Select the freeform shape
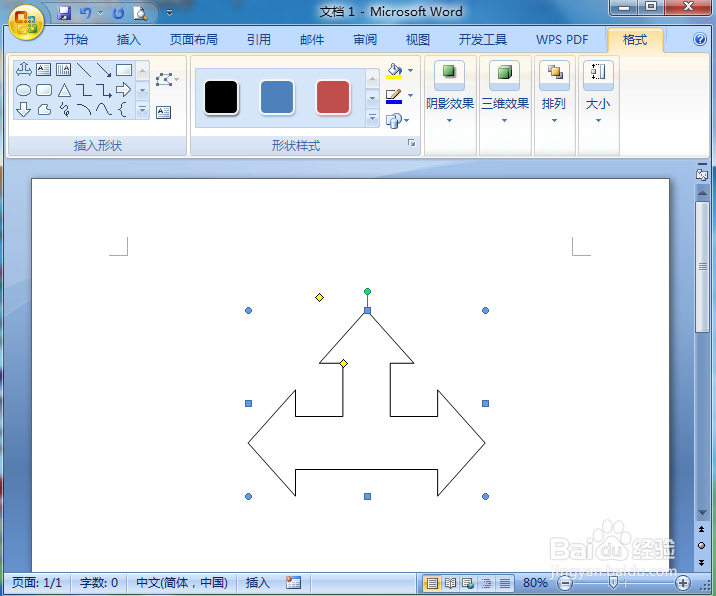This screenshot has height=596, width=716. click(x=44, y=110)
